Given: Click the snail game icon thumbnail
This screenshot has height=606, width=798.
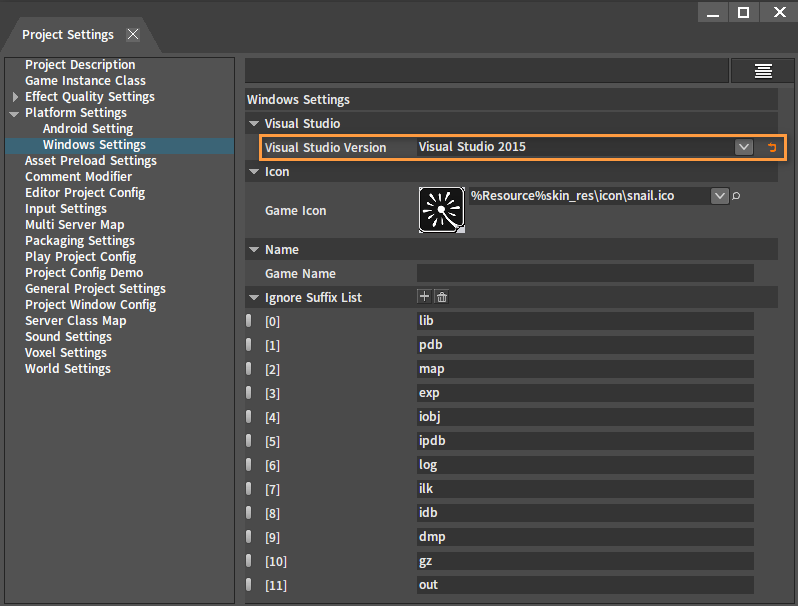Looking at the screenshot, I should pyautogui.click(x=441, y=210).
